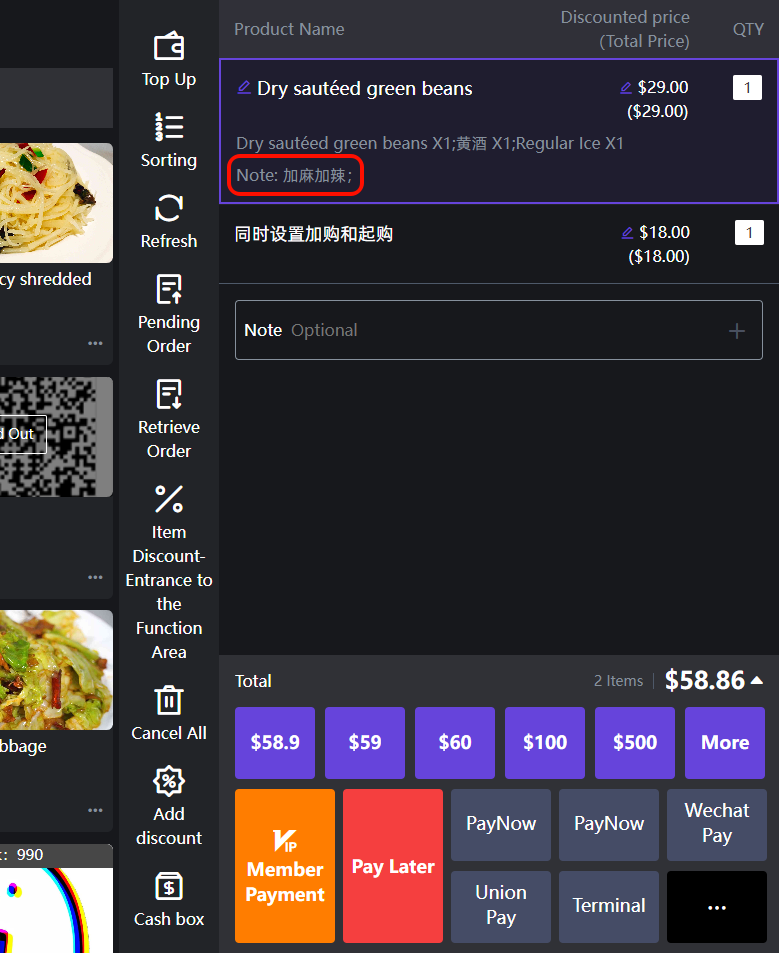Open Add discount icon

[168, 781]
